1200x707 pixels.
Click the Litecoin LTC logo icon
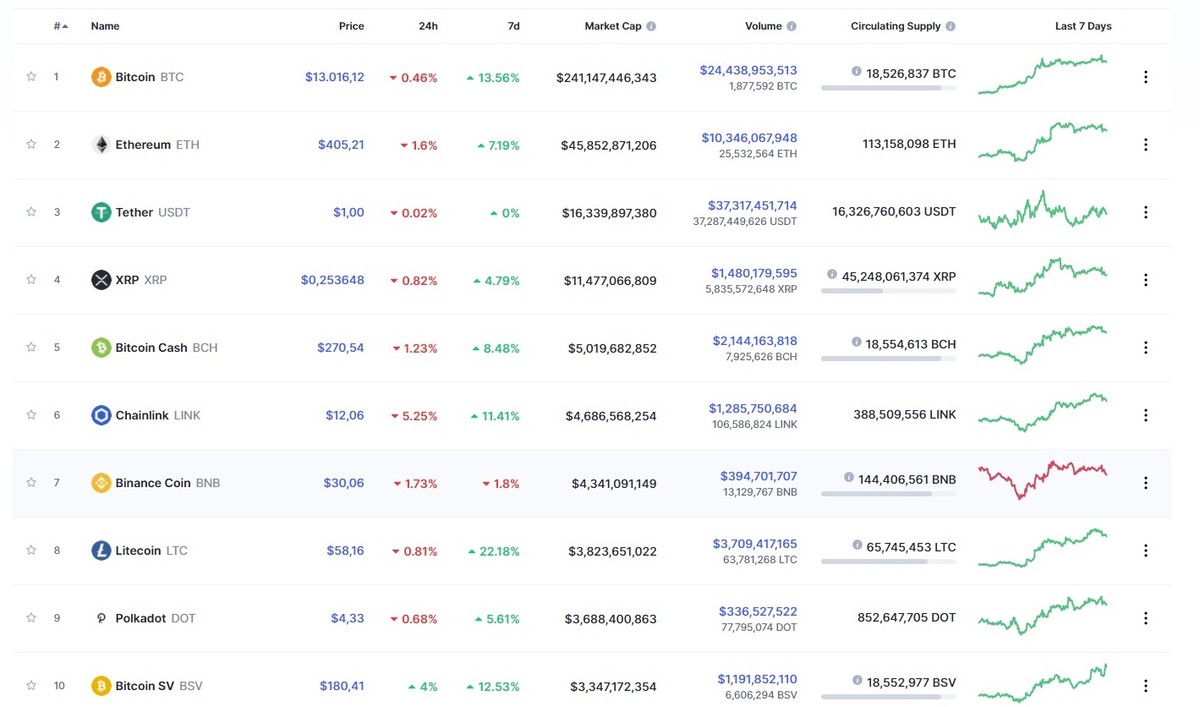coord(100,550)
